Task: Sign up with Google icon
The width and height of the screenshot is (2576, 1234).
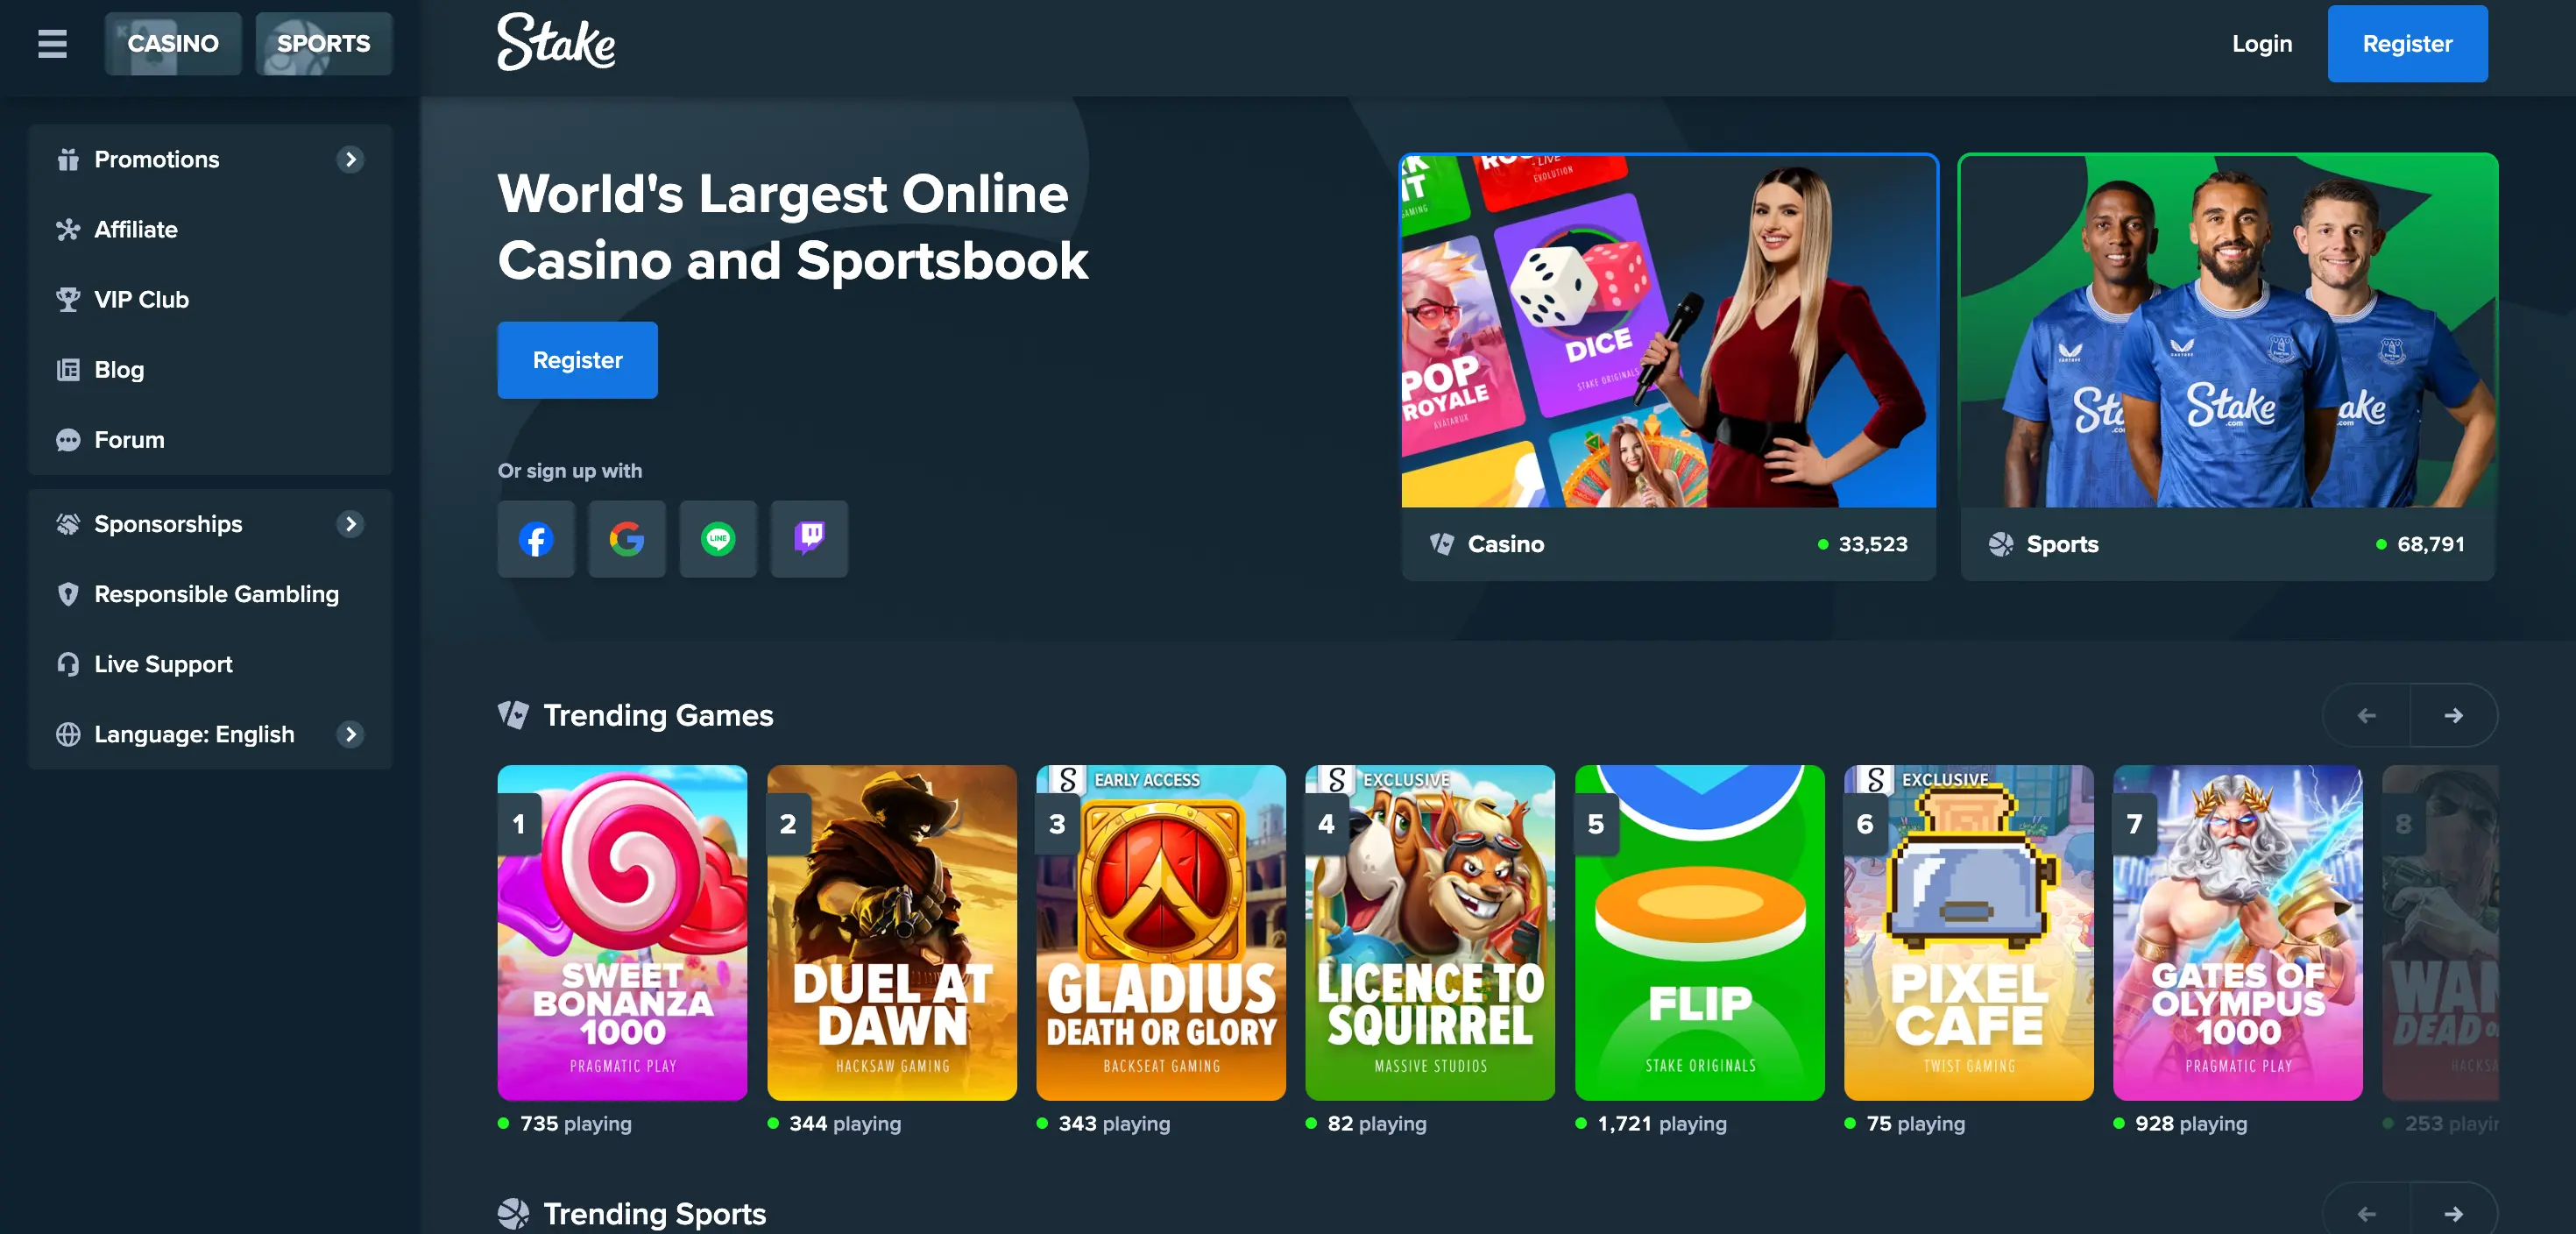Action: click(x=627, y=539)
